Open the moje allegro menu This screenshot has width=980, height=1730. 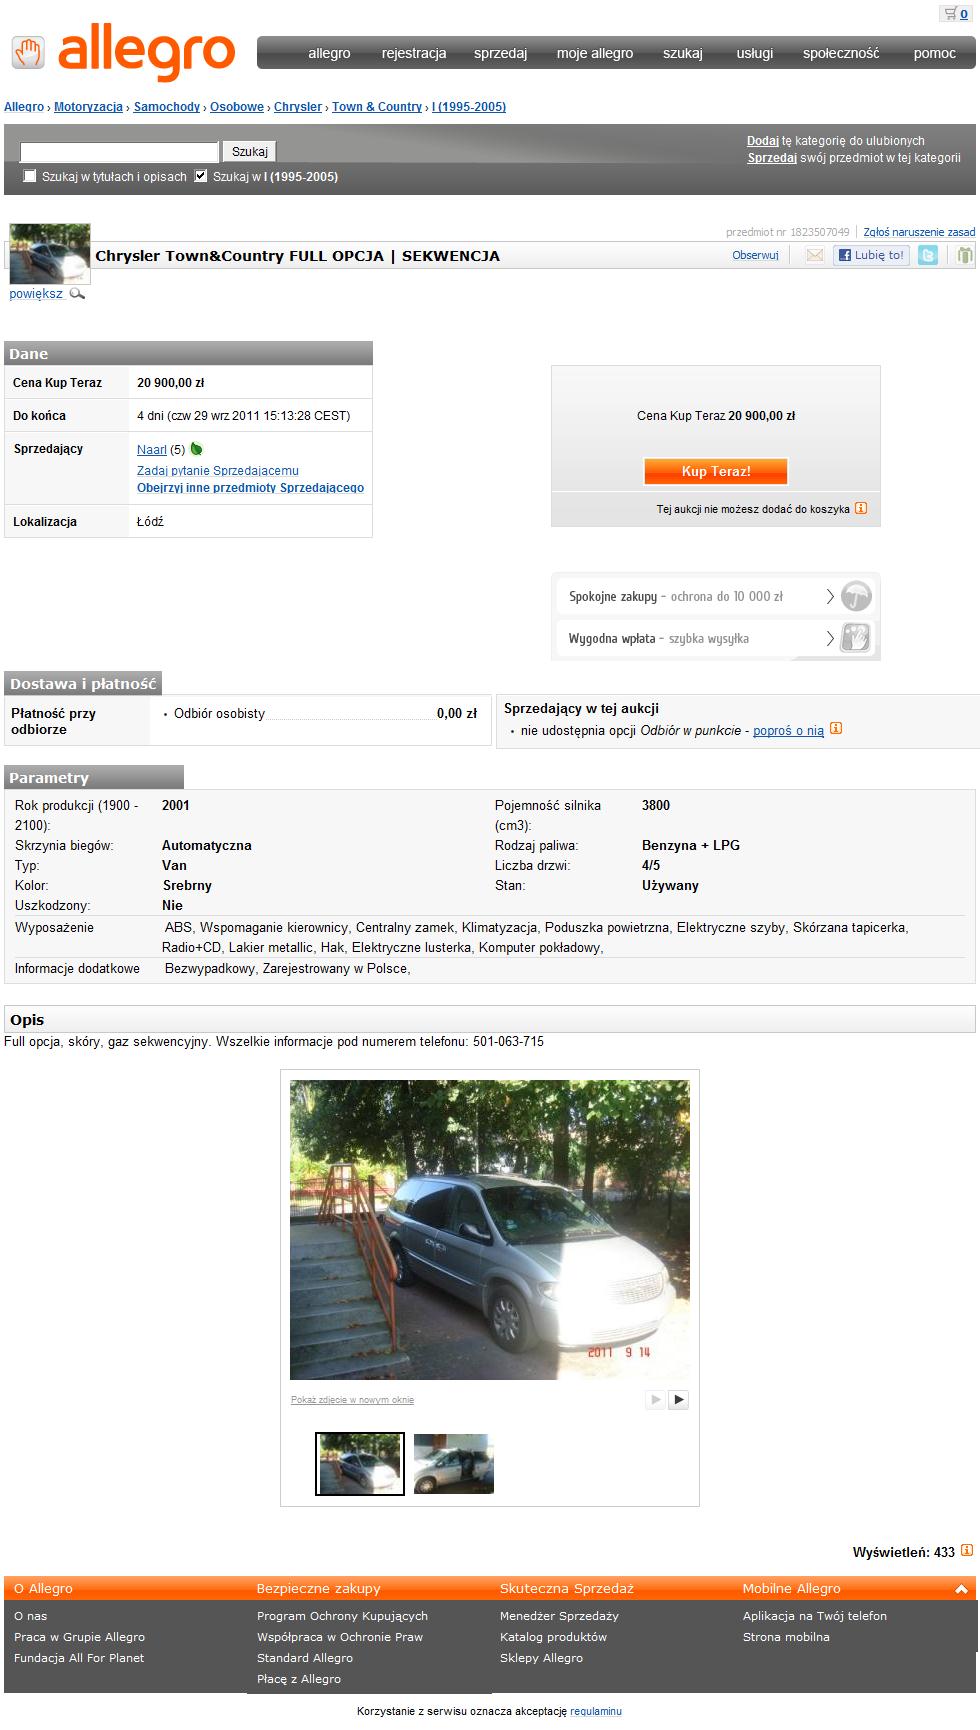pos(595,53)
